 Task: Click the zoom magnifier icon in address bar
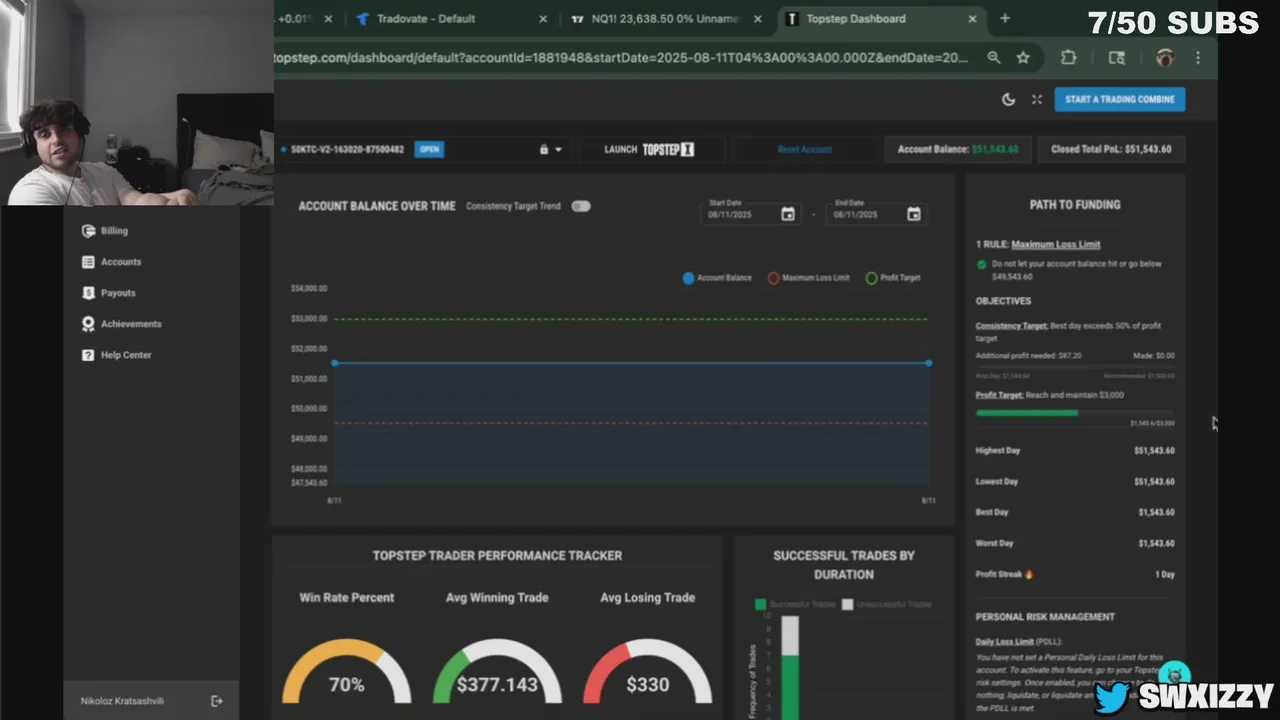coord(993,58)
